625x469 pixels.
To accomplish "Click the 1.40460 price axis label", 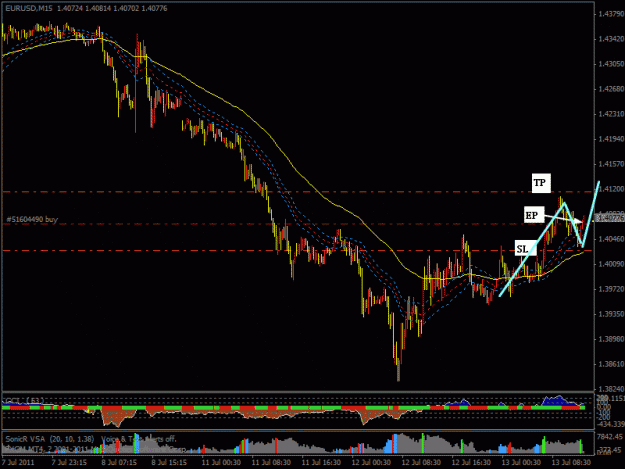I will (x=611, y=239).
